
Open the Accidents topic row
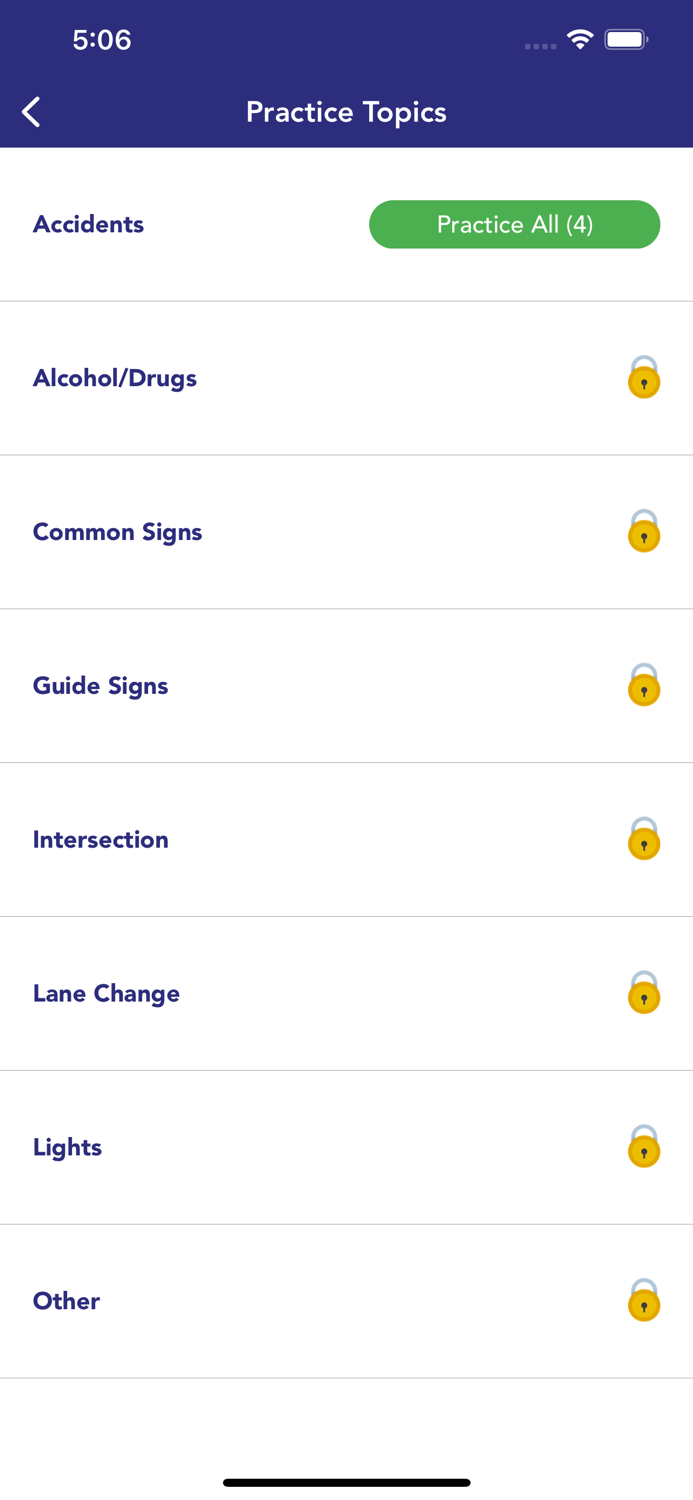tap(200, 224)
